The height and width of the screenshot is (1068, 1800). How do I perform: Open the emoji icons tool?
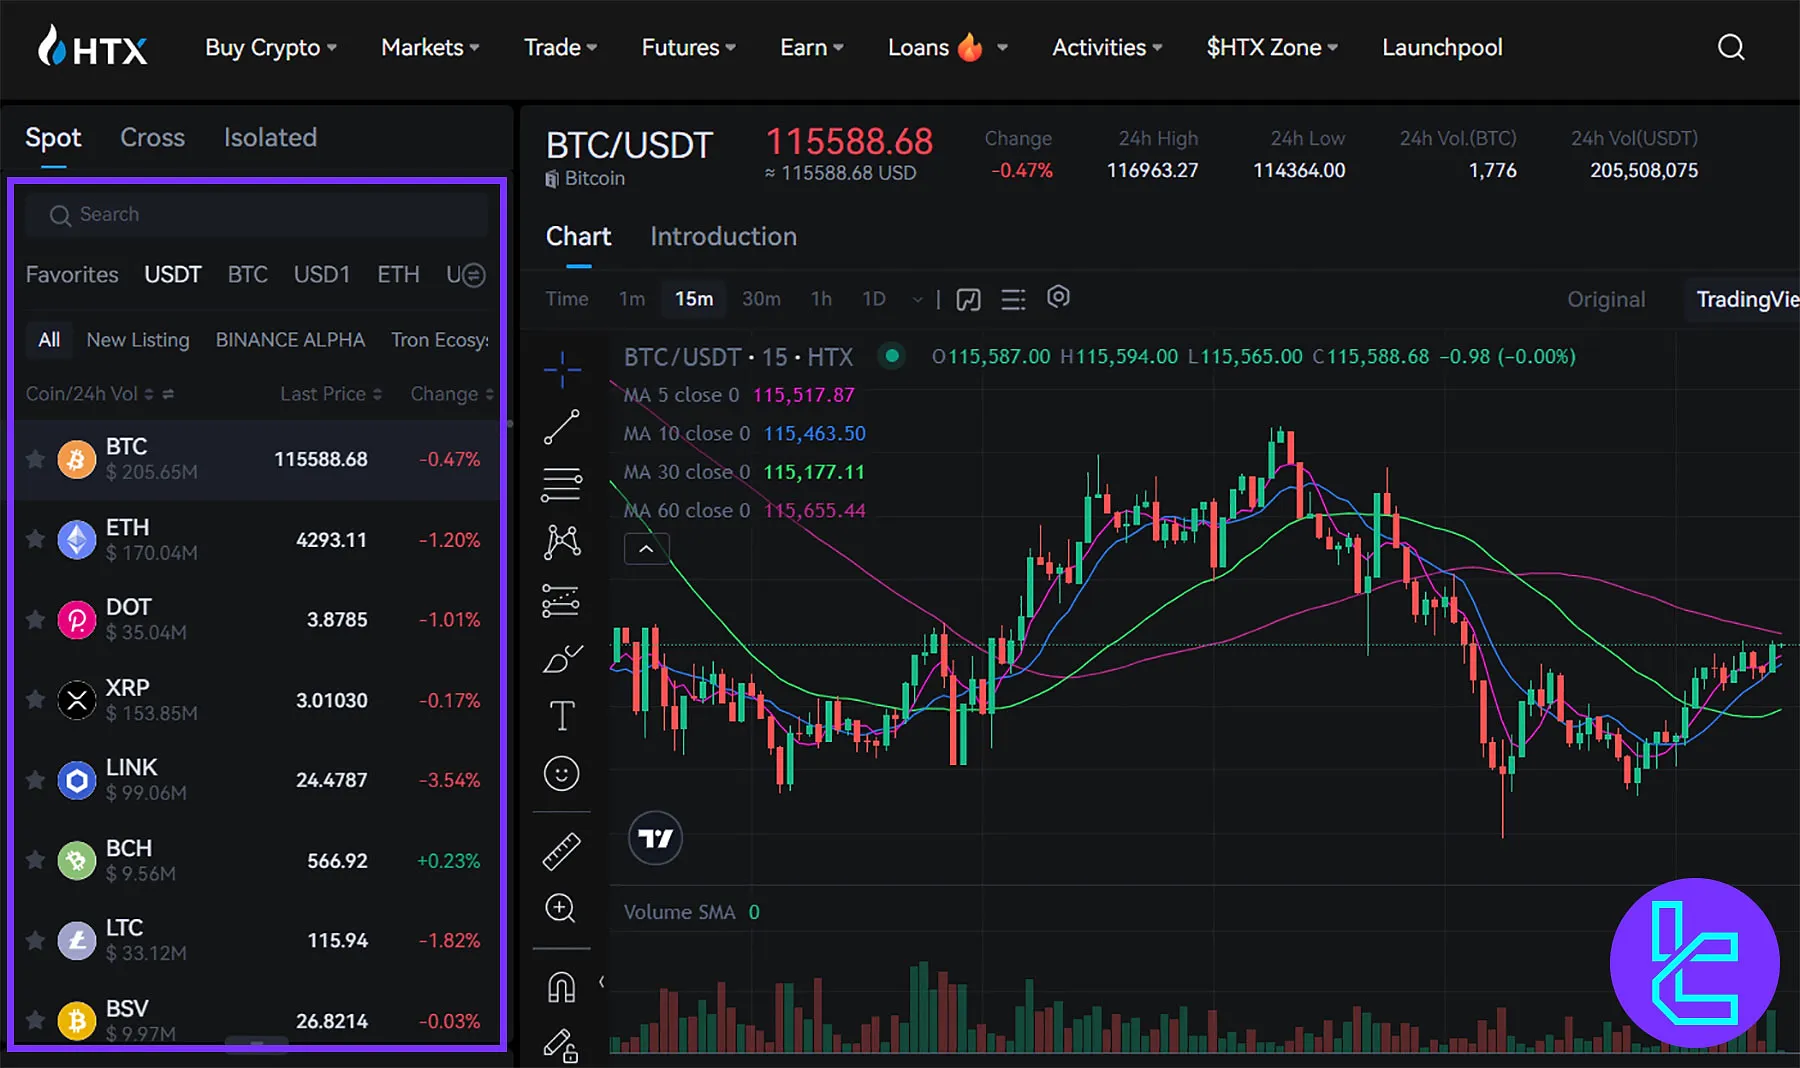coord(562,773)
